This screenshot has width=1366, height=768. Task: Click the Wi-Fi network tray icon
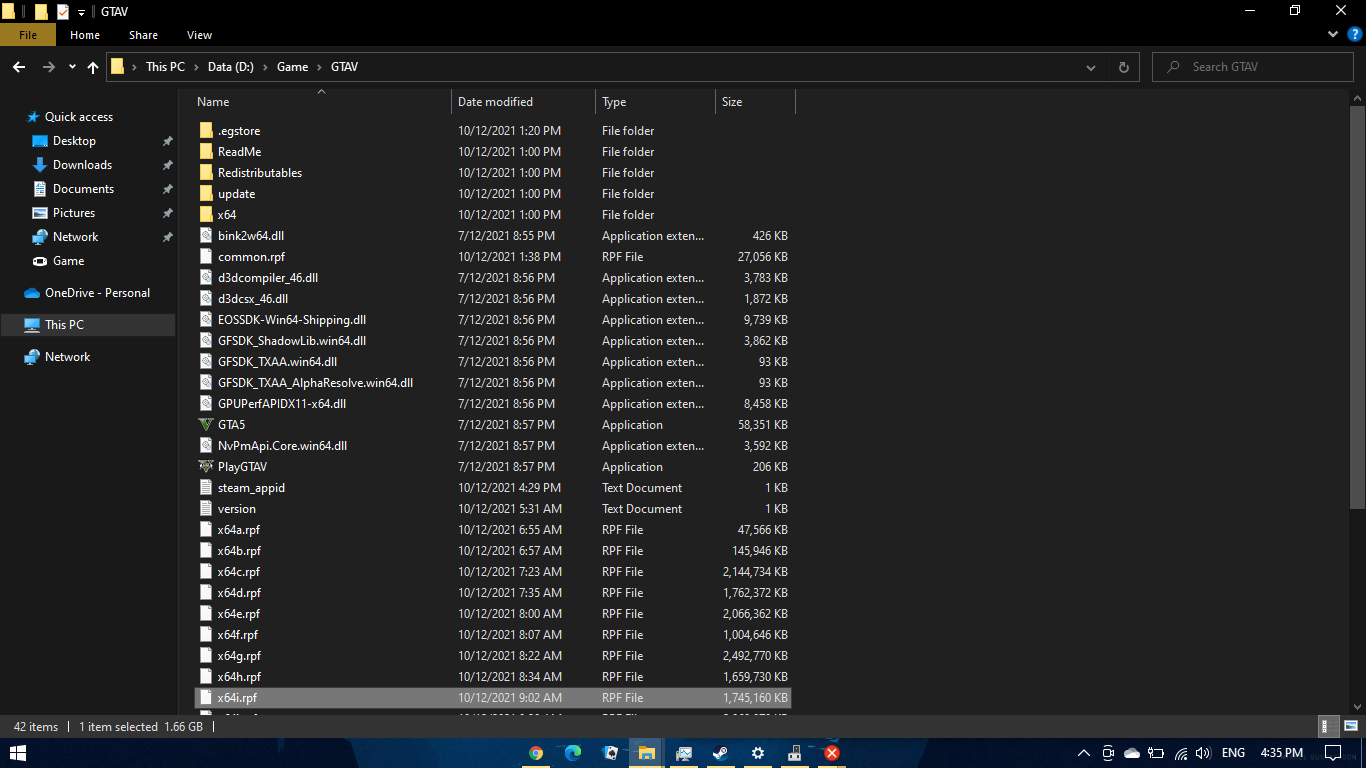[1181, 753]
